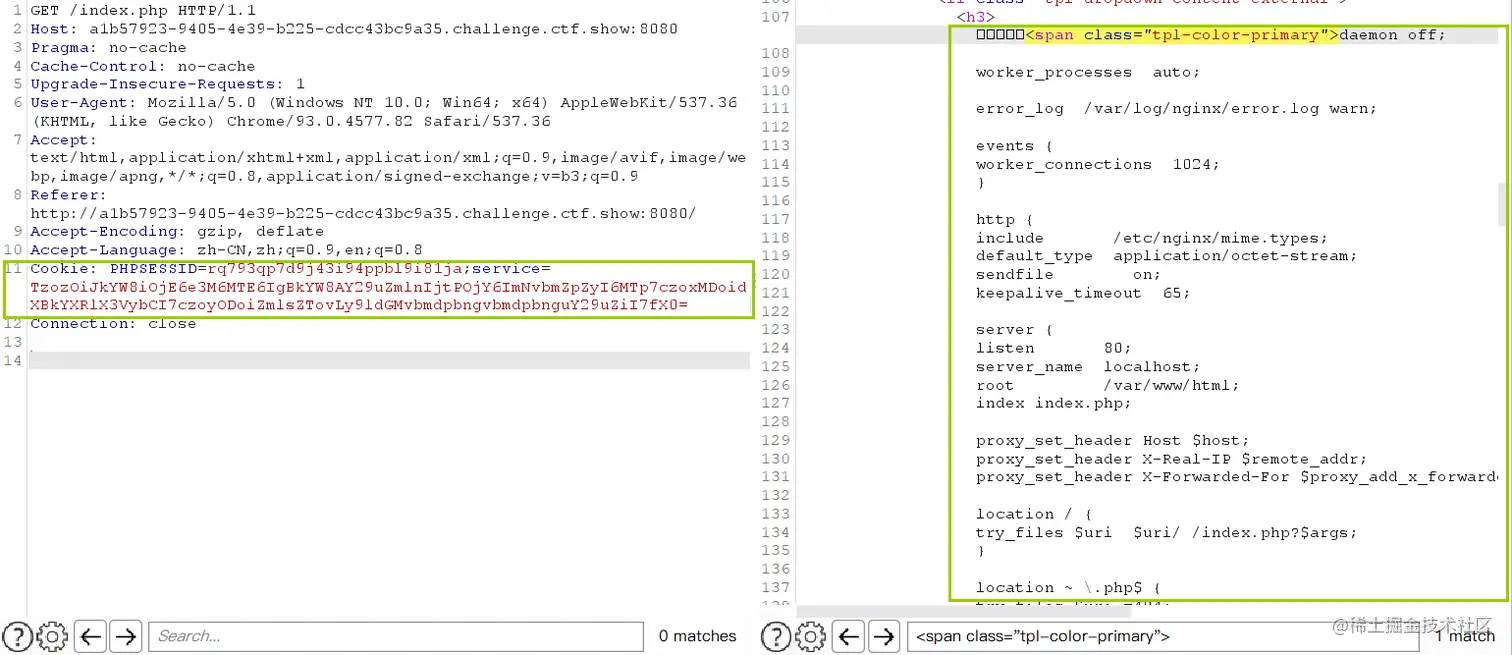The image size is (1512, 655).
Task: Open request pane search settings gear
Action: click(x=52, y=636)
